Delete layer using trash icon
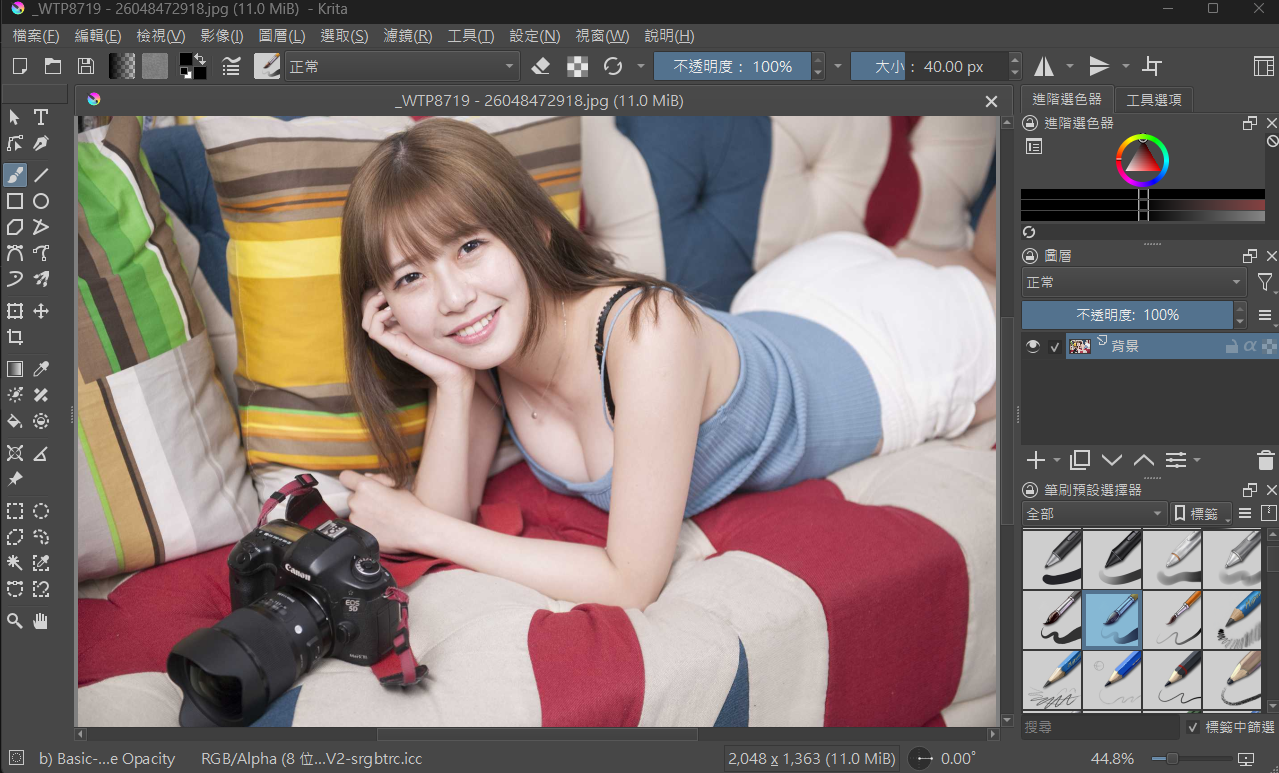Screen dimensions: 1279x773 [x=1265, y=460]
